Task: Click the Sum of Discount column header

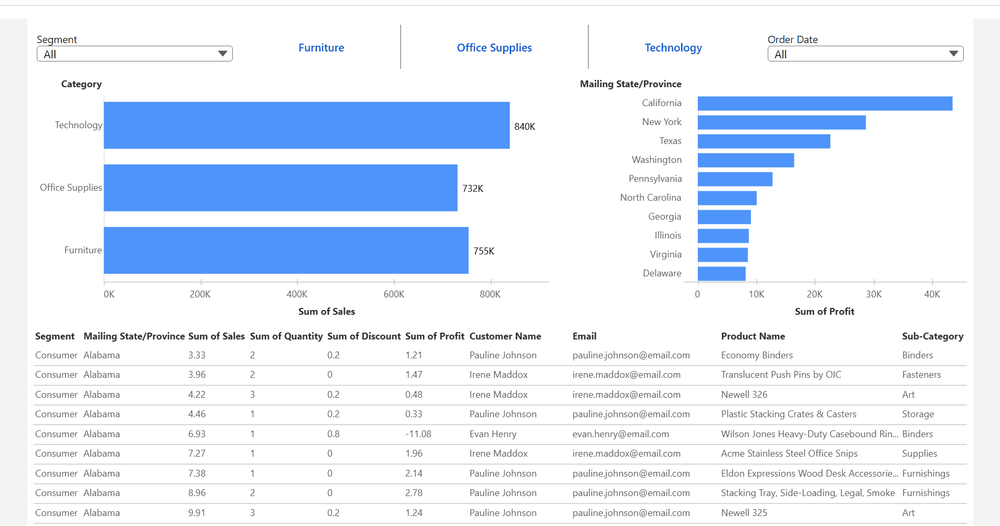Action: [364, 337]
